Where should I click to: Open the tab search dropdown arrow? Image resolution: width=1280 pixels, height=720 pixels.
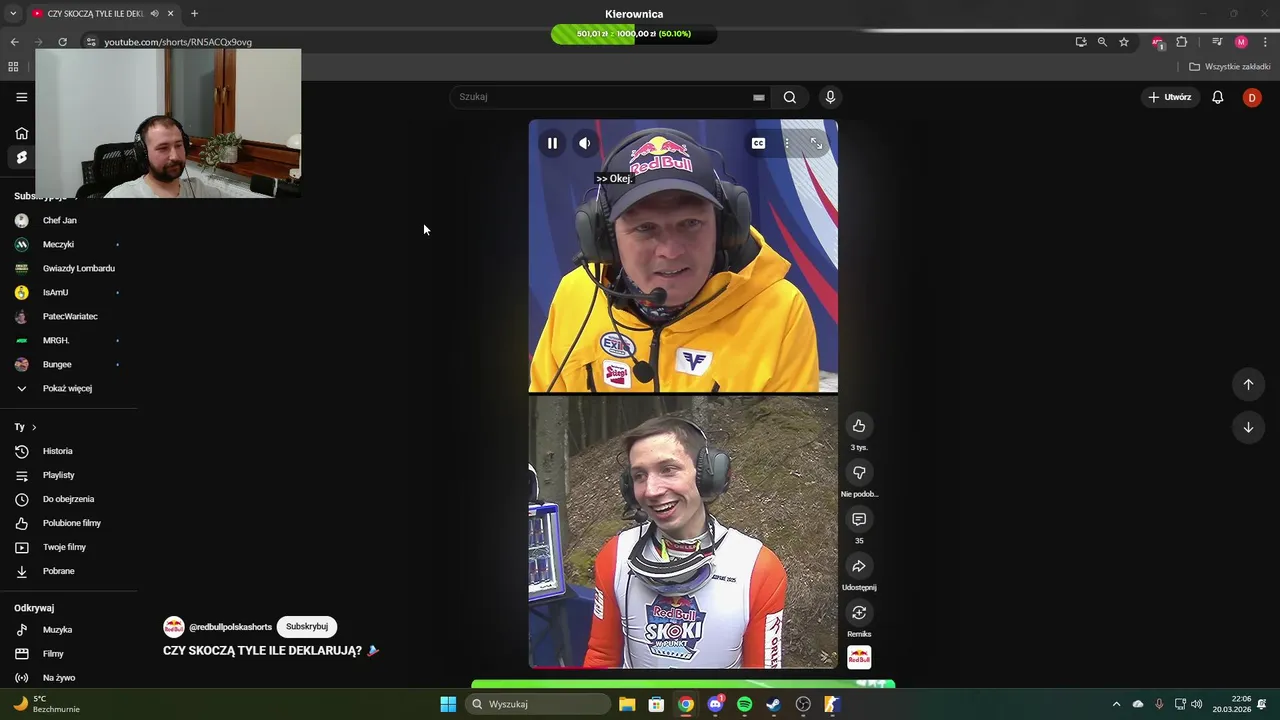coord(13,13)
